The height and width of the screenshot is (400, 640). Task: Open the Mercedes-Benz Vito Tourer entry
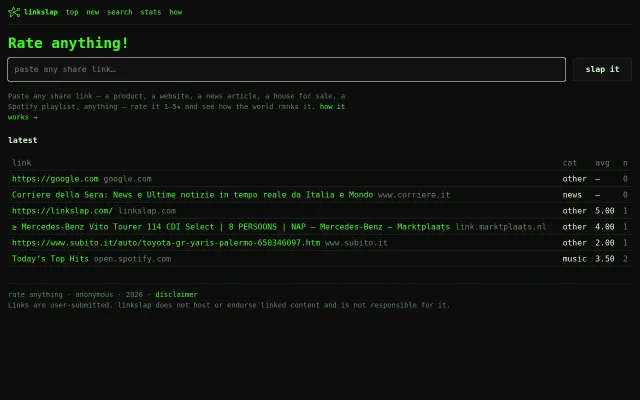[231, 227]
